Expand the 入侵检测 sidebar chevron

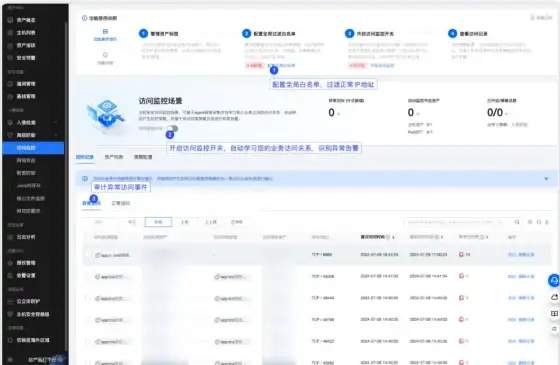click(56, 122)
